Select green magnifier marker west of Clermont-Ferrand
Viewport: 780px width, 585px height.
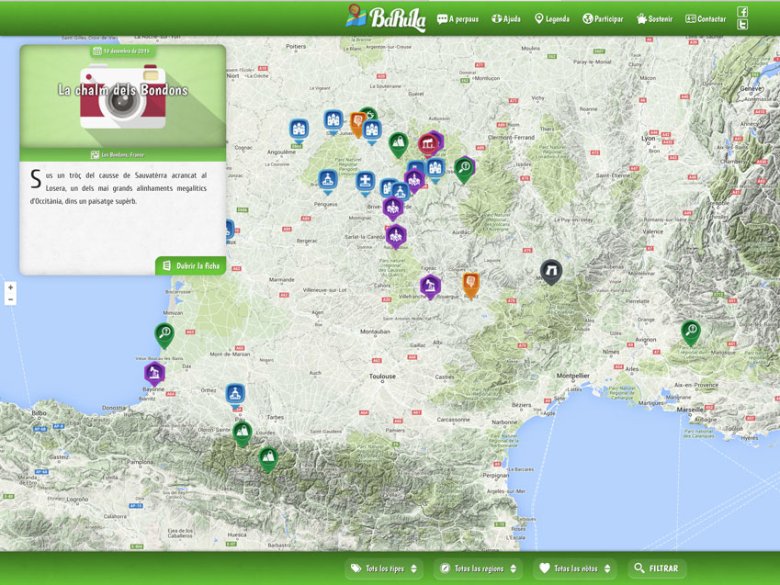(x=464, y=170)
